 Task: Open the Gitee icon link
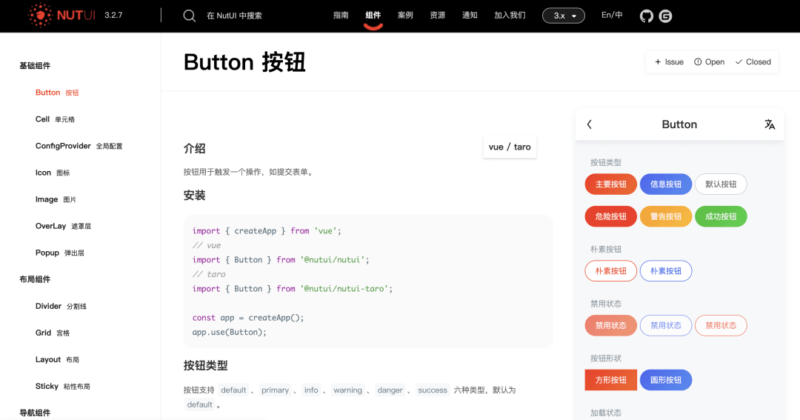coord(665,16)
